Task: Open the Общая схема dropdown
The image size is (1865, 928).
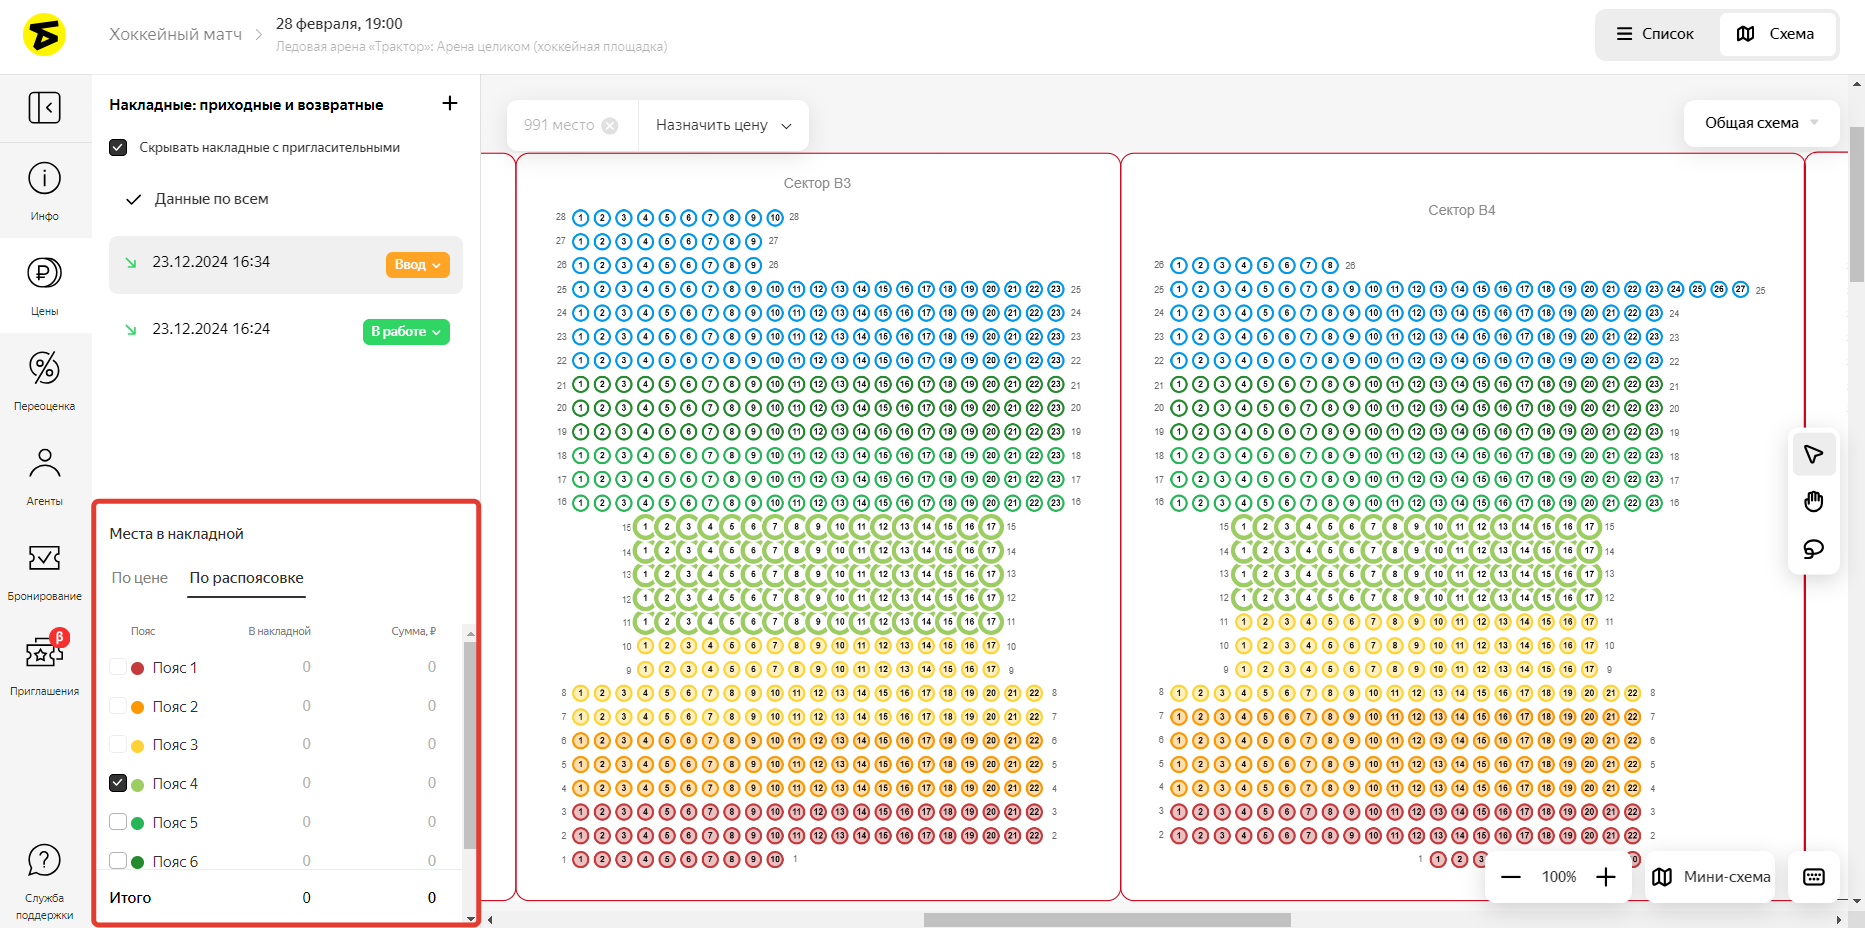Action: (x=1761, y=123)
